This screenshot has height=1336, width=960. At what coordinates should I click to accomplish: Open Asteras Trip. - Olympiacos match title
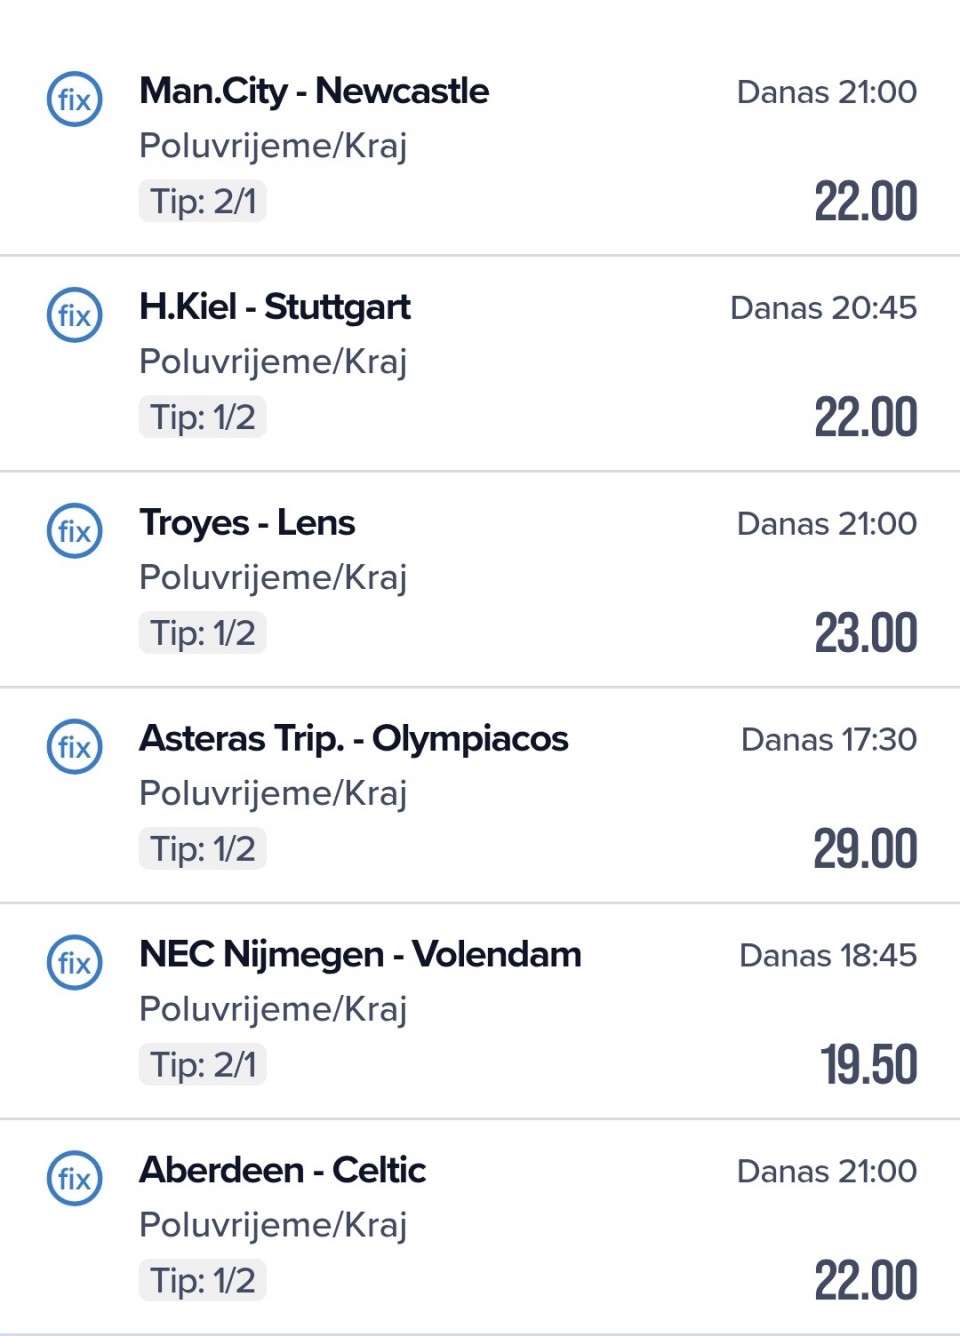354,739
